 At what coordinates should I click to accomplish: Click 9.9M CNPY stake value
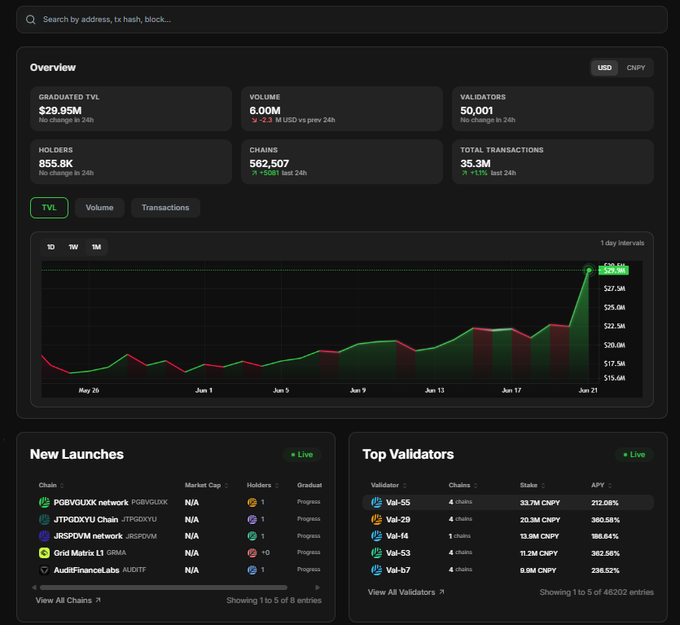coord(538,570)
